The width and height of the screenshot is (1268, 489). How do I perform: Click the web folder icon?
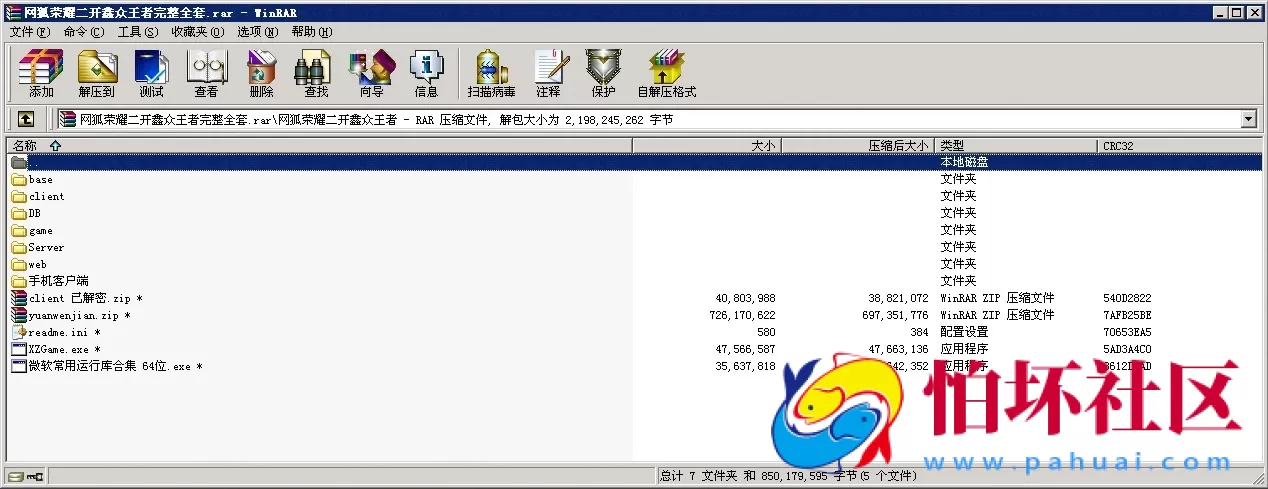tap(19, 265)
